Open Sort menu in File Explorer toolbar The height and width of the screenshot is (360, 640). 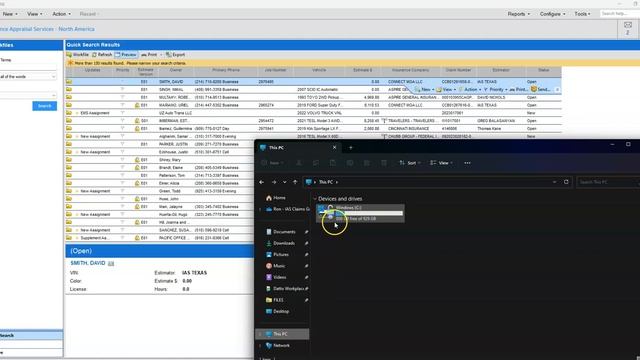point(410,163)
